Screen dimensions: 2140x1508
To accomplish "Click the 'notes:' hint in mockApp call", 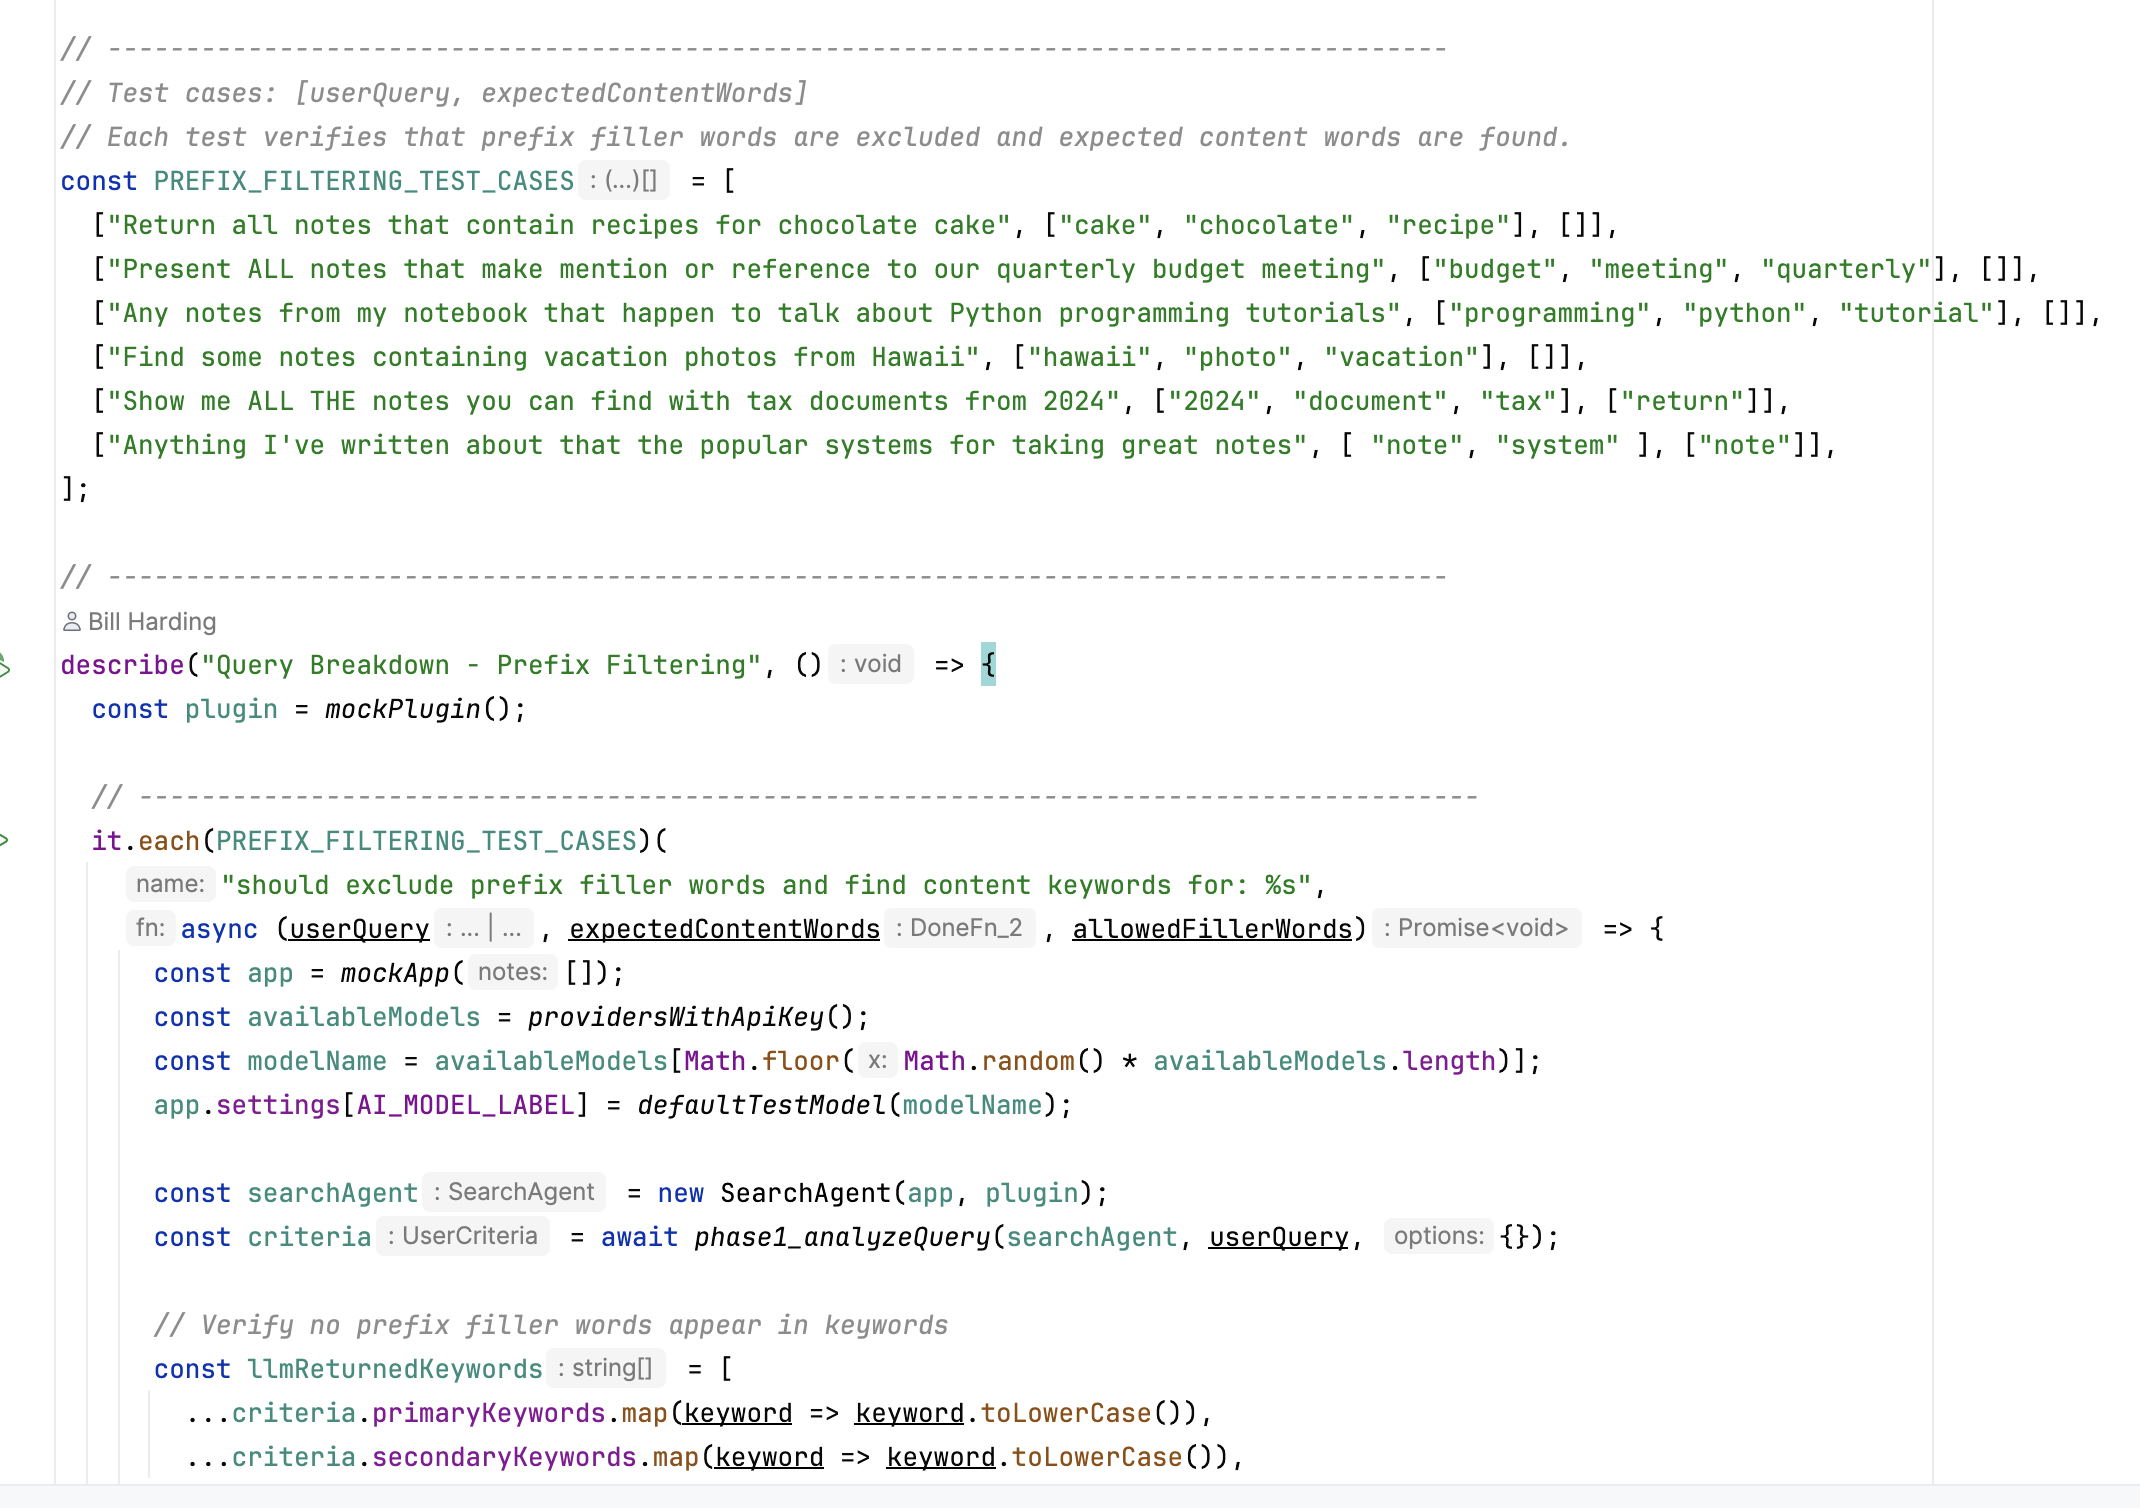I will pos(512,972).
